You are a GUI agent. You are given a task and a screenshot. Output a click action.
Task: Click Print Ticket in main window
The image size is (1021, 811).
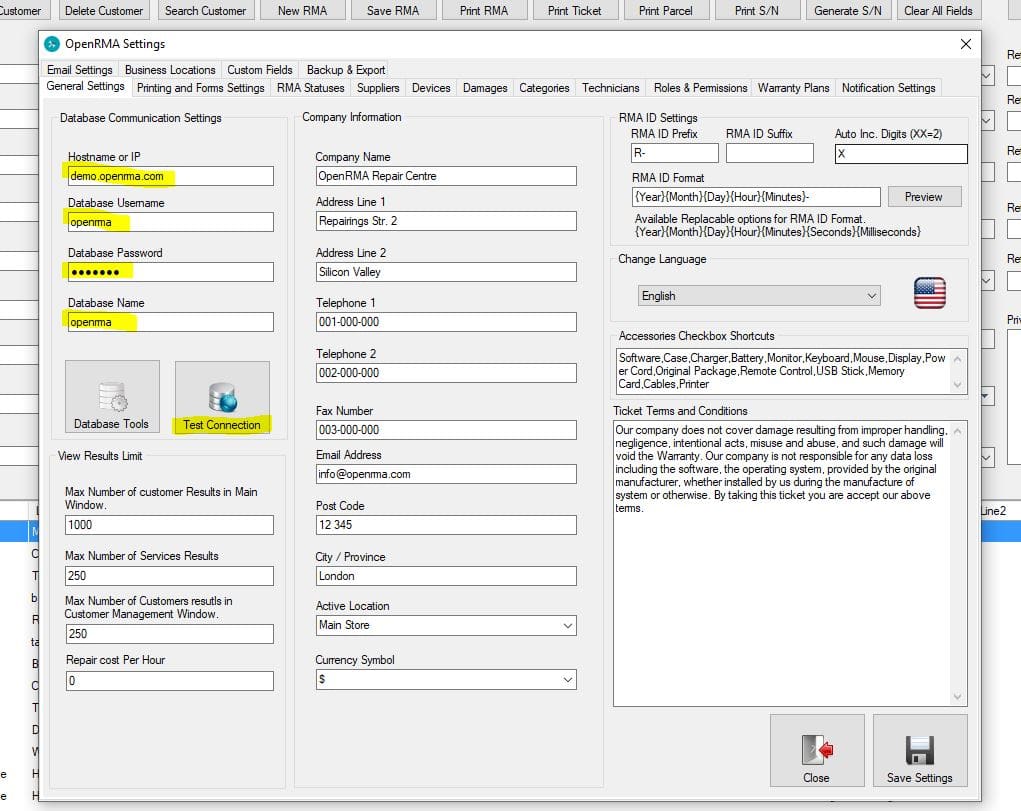575,10
